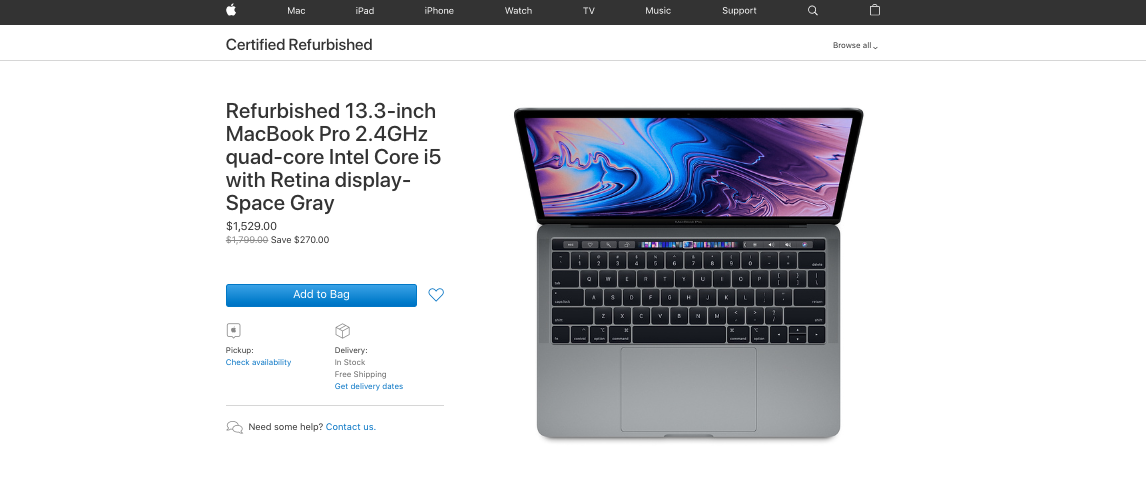Viewport: 1146px width, 488px height.
Task: Click the MacBook Pro product image
Action: point(688,274)
